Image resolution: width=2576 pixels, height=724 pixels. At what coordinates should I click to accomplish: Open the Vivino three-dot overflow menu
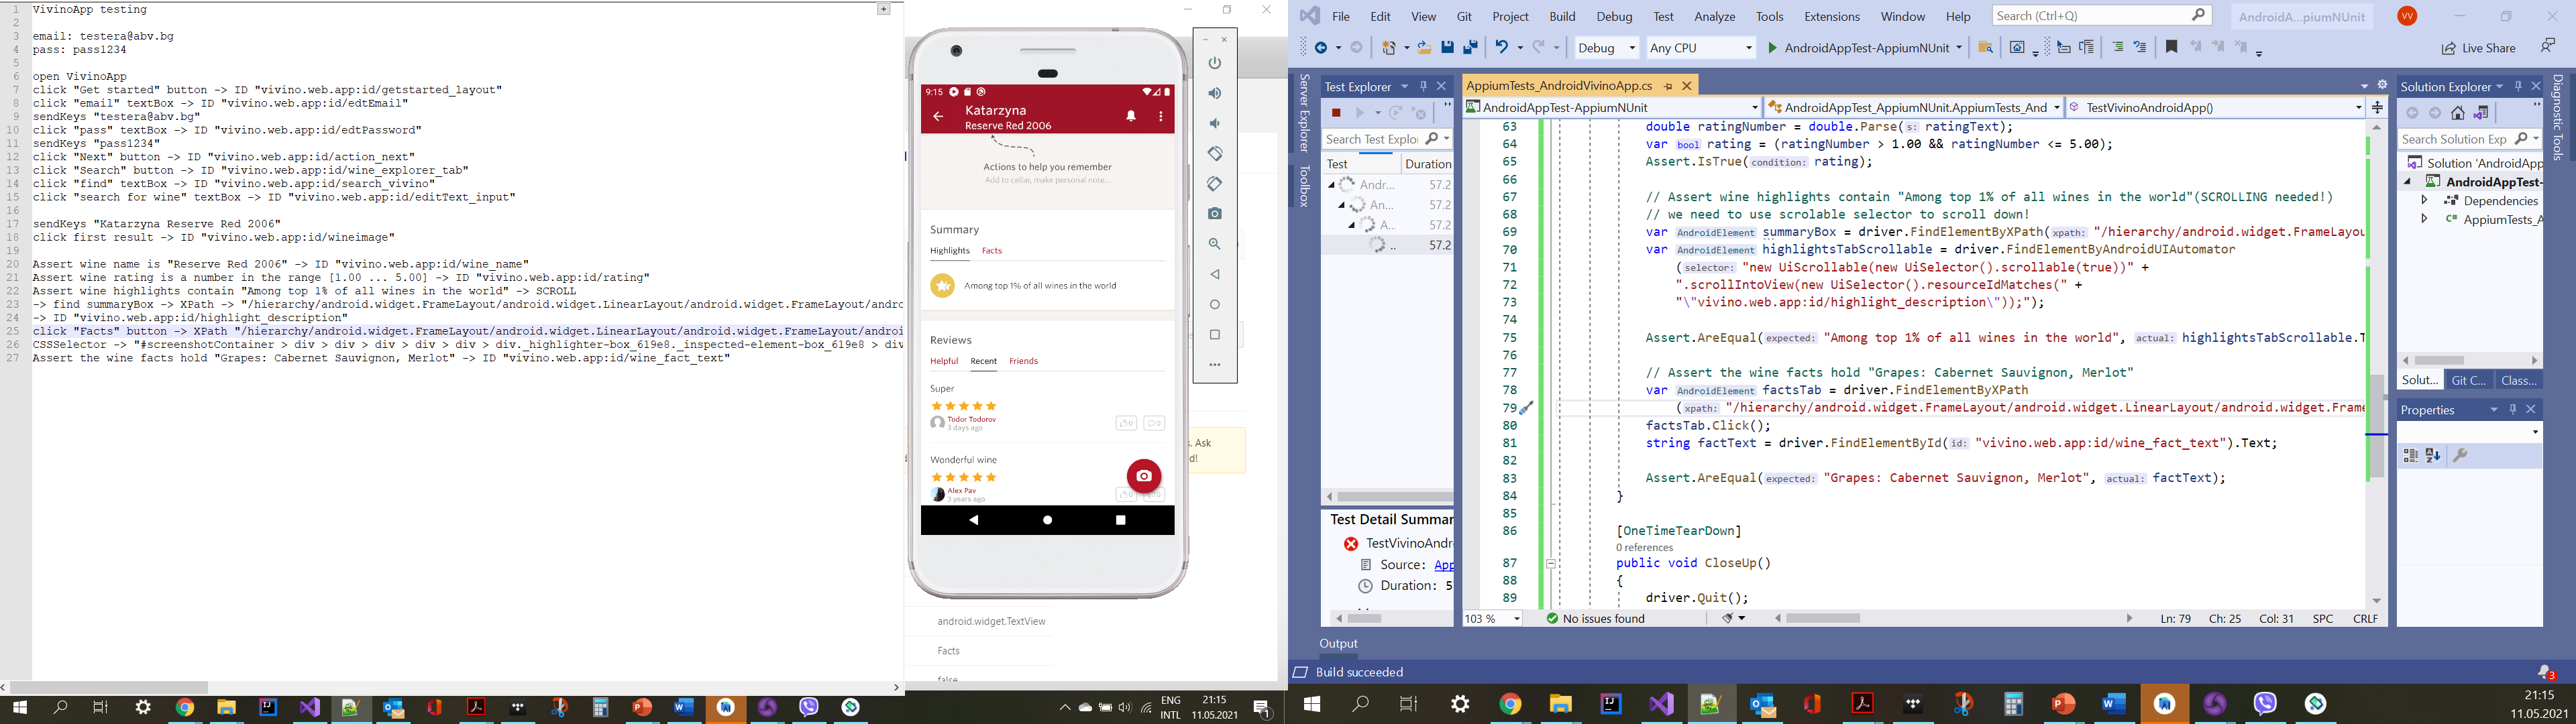(1161, 117)
